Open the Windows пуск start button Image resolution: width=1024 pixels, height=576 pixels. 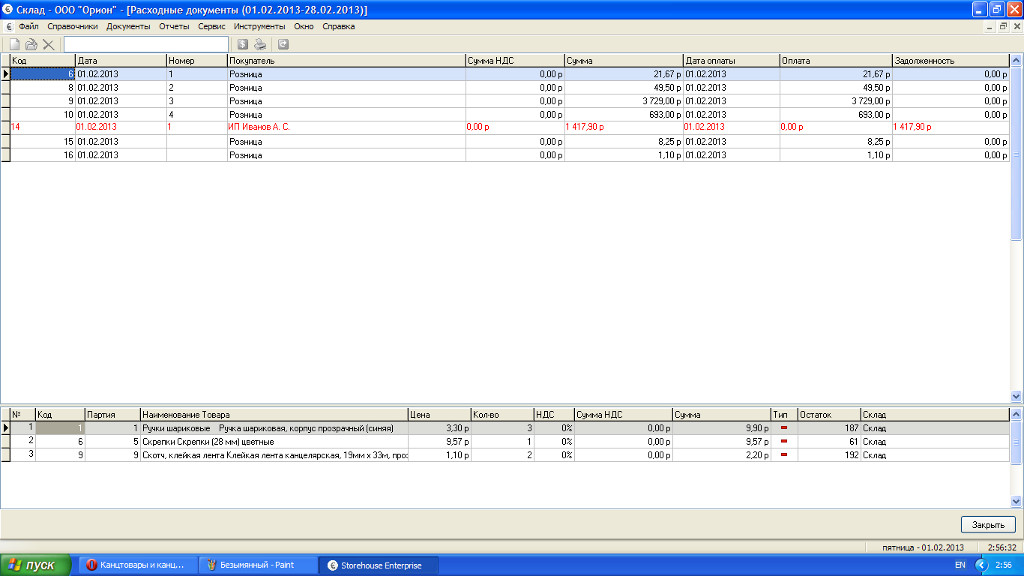pyautogui.click(x=36, y=565)
